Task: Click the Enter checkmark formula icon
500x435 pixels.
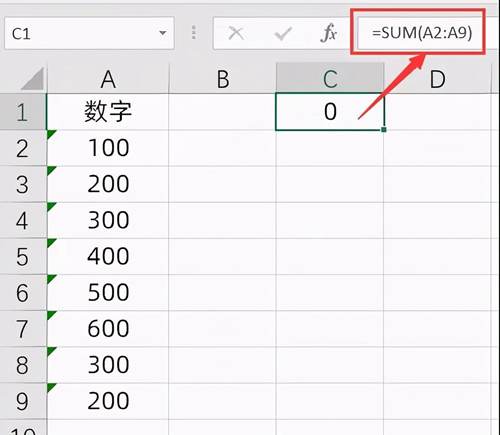Action: [x=283, y=33]
